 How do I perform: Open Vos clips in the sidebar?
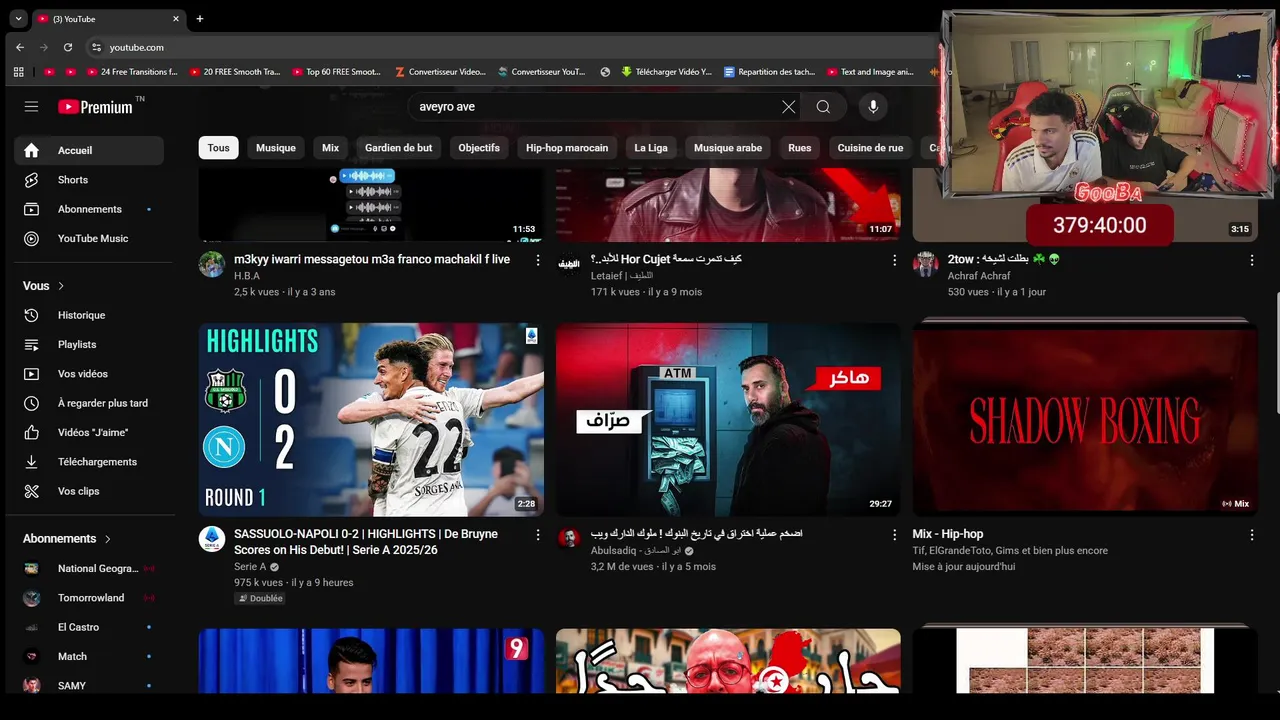(89, 491)
